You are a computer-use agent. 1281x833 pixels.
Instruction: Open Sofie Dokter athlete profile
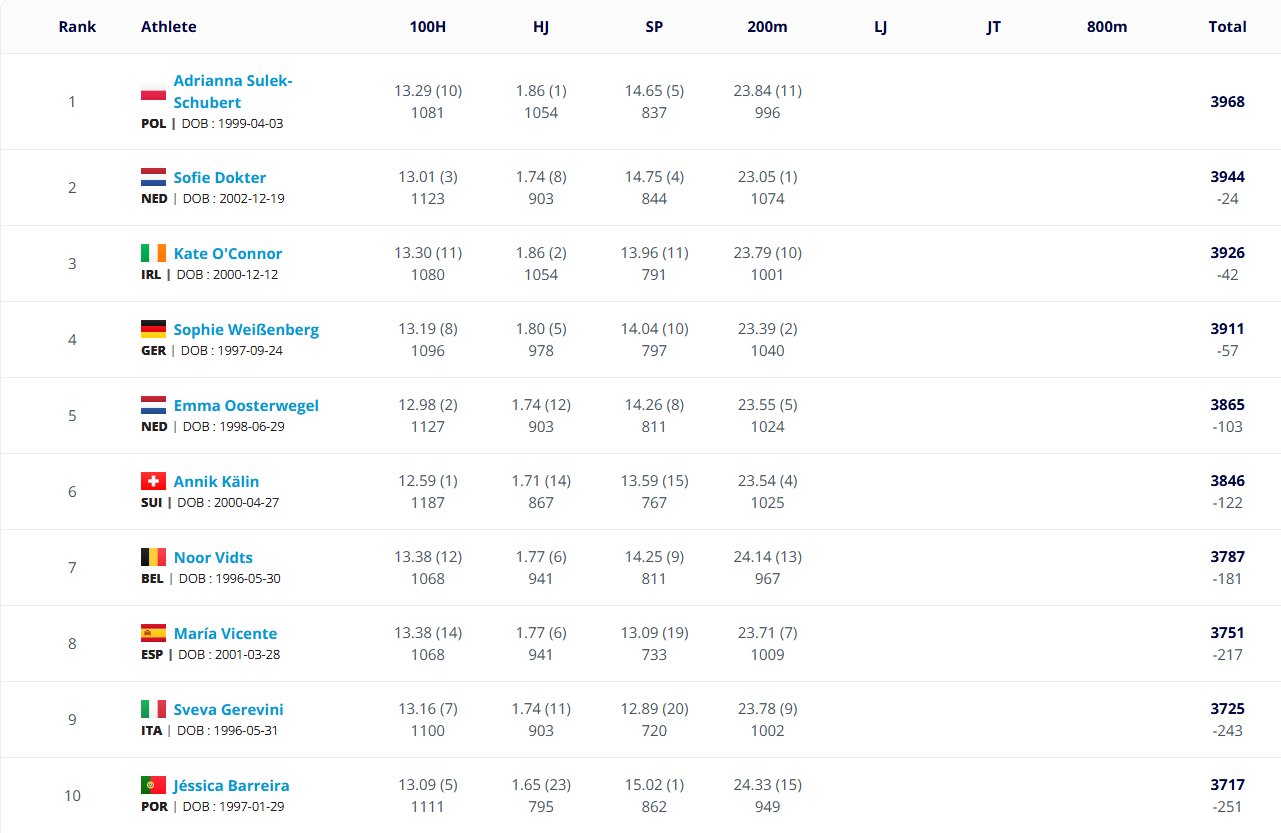(220, 178)
